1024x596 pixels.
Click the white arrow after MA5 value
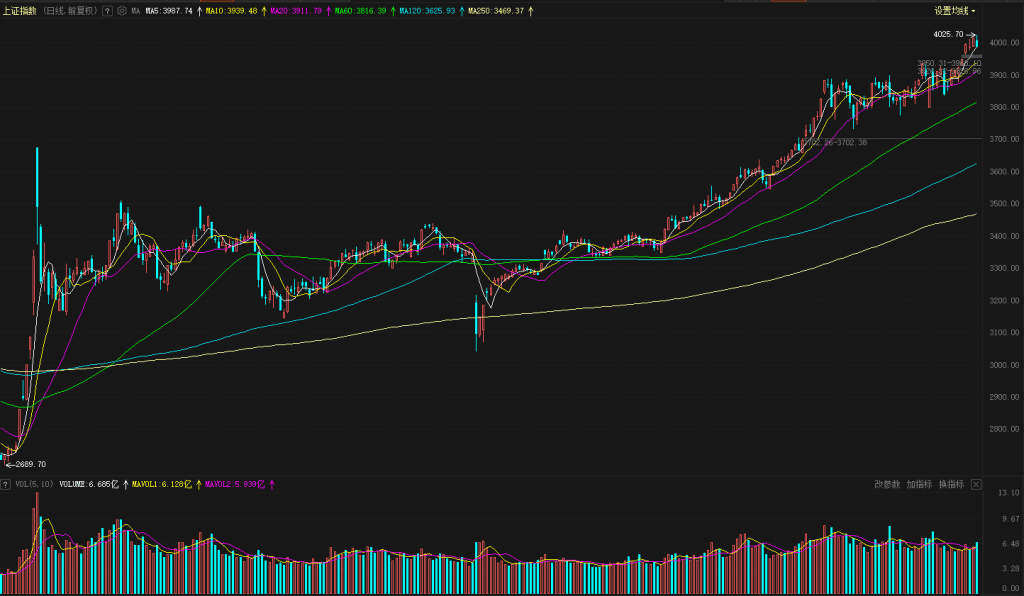[199, 11]
